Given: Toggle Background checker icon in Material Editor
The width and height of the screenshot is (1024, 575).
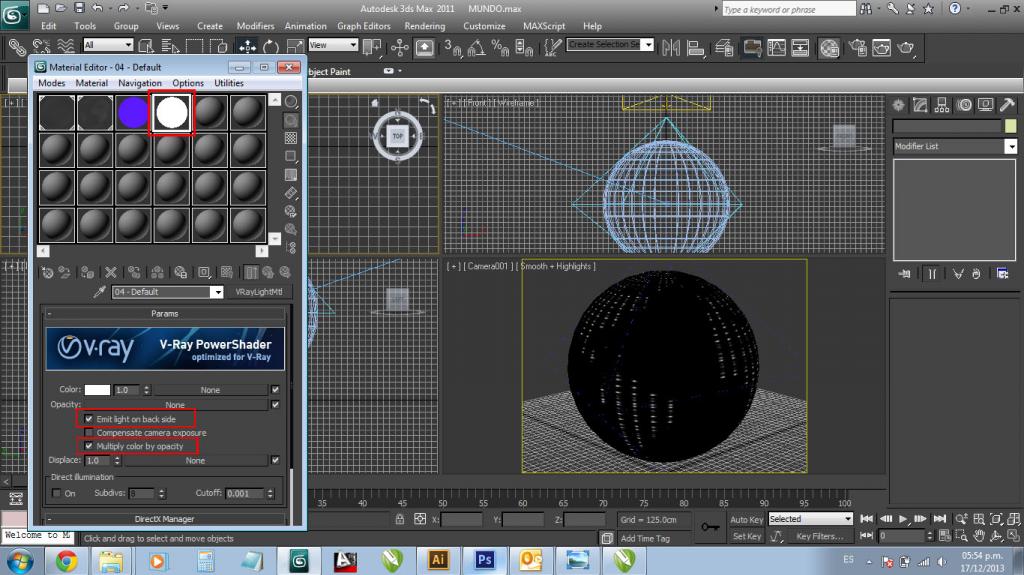Looking at the screenshot, I should click(291, 138).
